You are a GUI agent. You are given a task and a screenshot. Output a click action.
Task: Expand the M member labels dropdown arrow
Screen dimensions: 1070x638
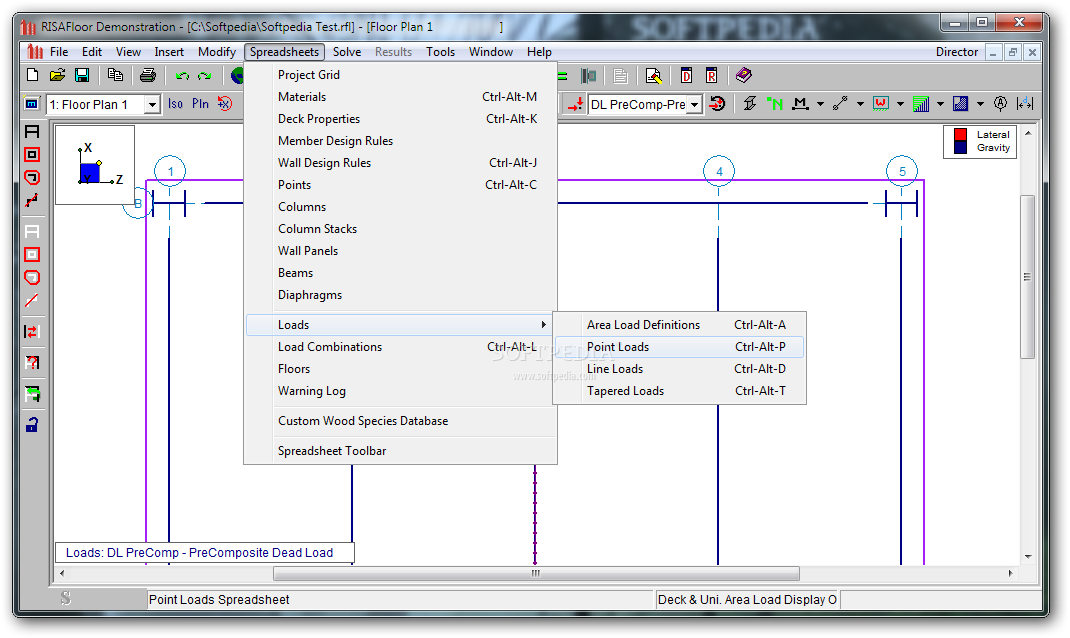(820, 104)
